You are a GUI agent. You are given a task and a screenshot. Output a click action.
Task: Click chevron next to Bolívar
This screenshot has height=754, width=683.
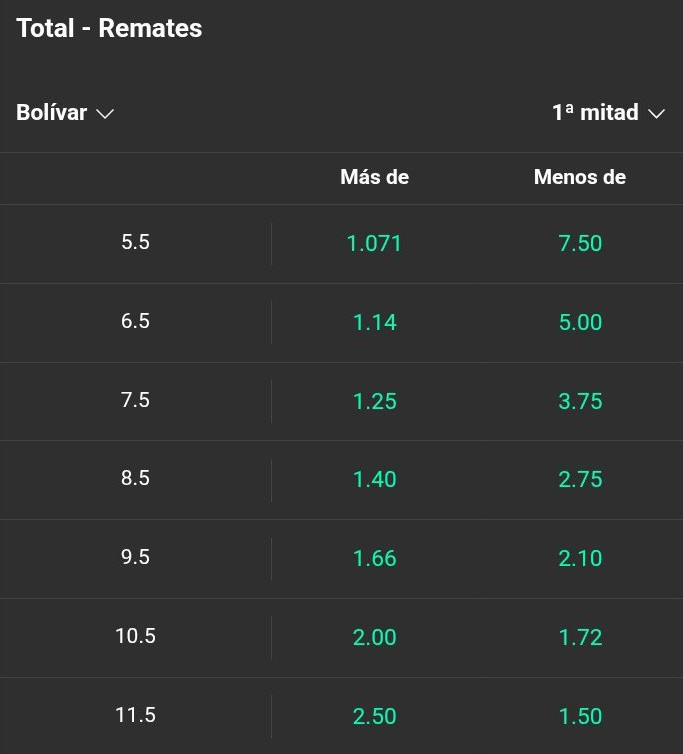(x=105, y=114)
